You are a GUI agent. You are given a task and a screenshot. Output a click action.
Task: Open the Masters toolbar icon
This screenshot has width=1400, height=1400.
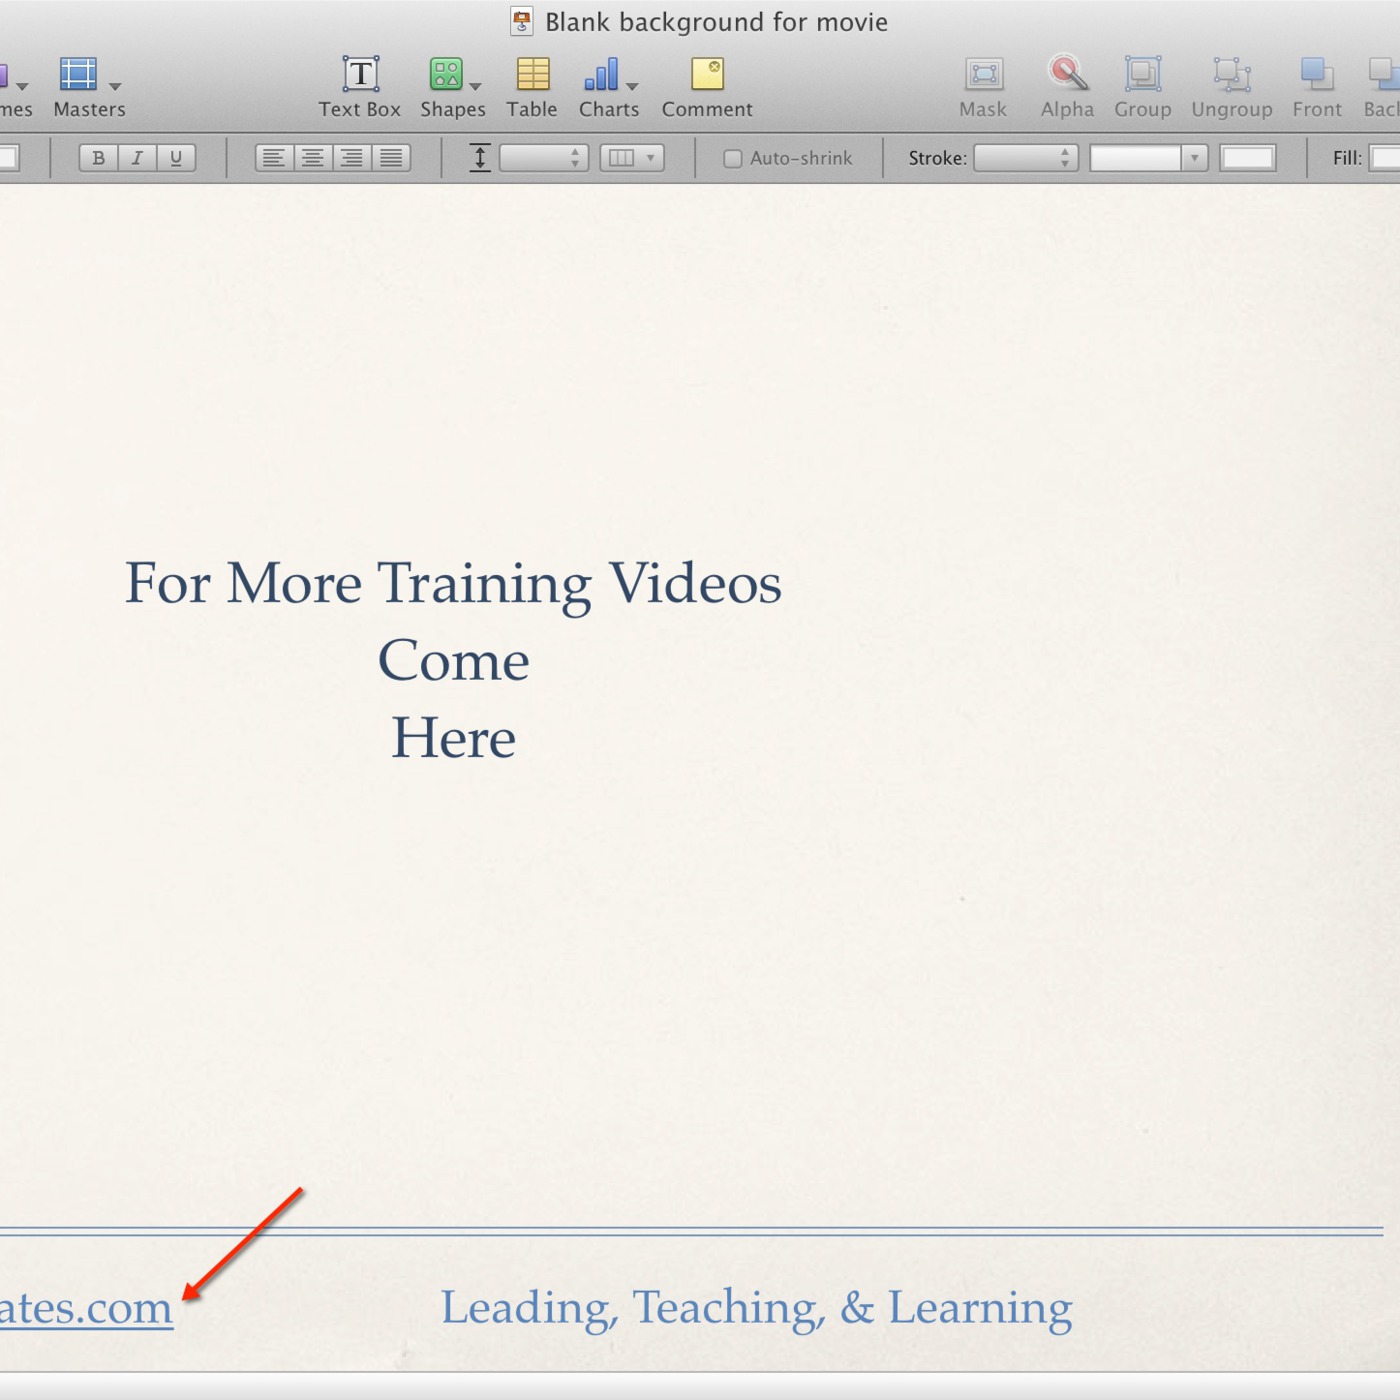coord(78,75)
